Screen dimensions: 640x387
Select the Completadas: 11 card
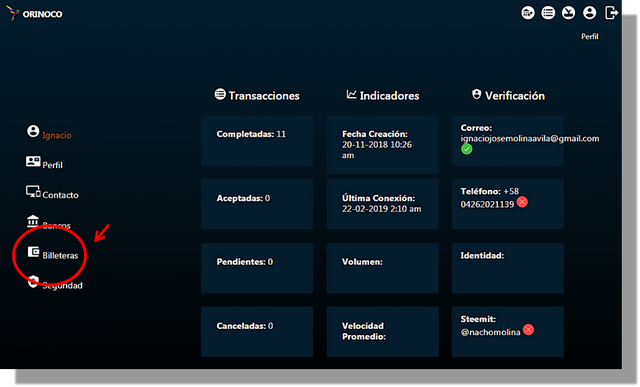257,140
